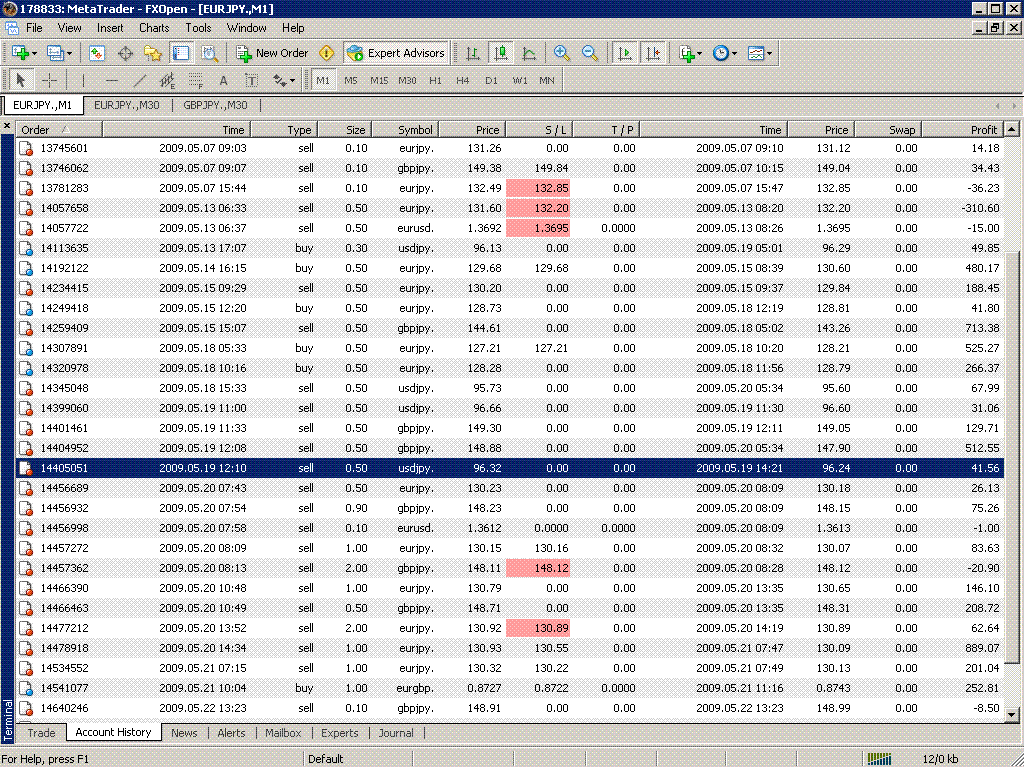Toggle chart shift
Image resolution: width=1024 pixels, height=768 pixels.
tap(653, 54)
